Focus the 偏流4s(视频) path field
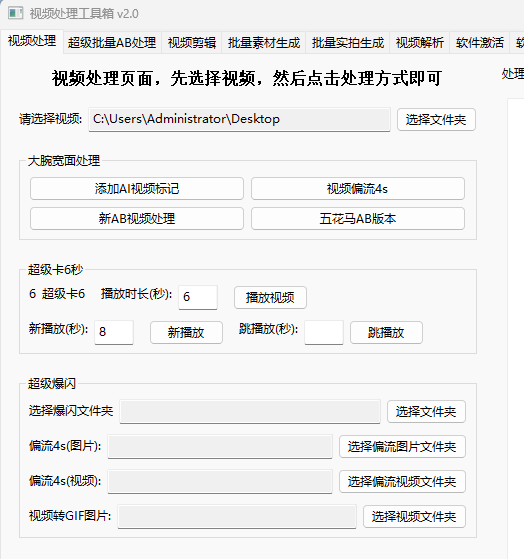The image size is (524, 559). click(220, 481)
